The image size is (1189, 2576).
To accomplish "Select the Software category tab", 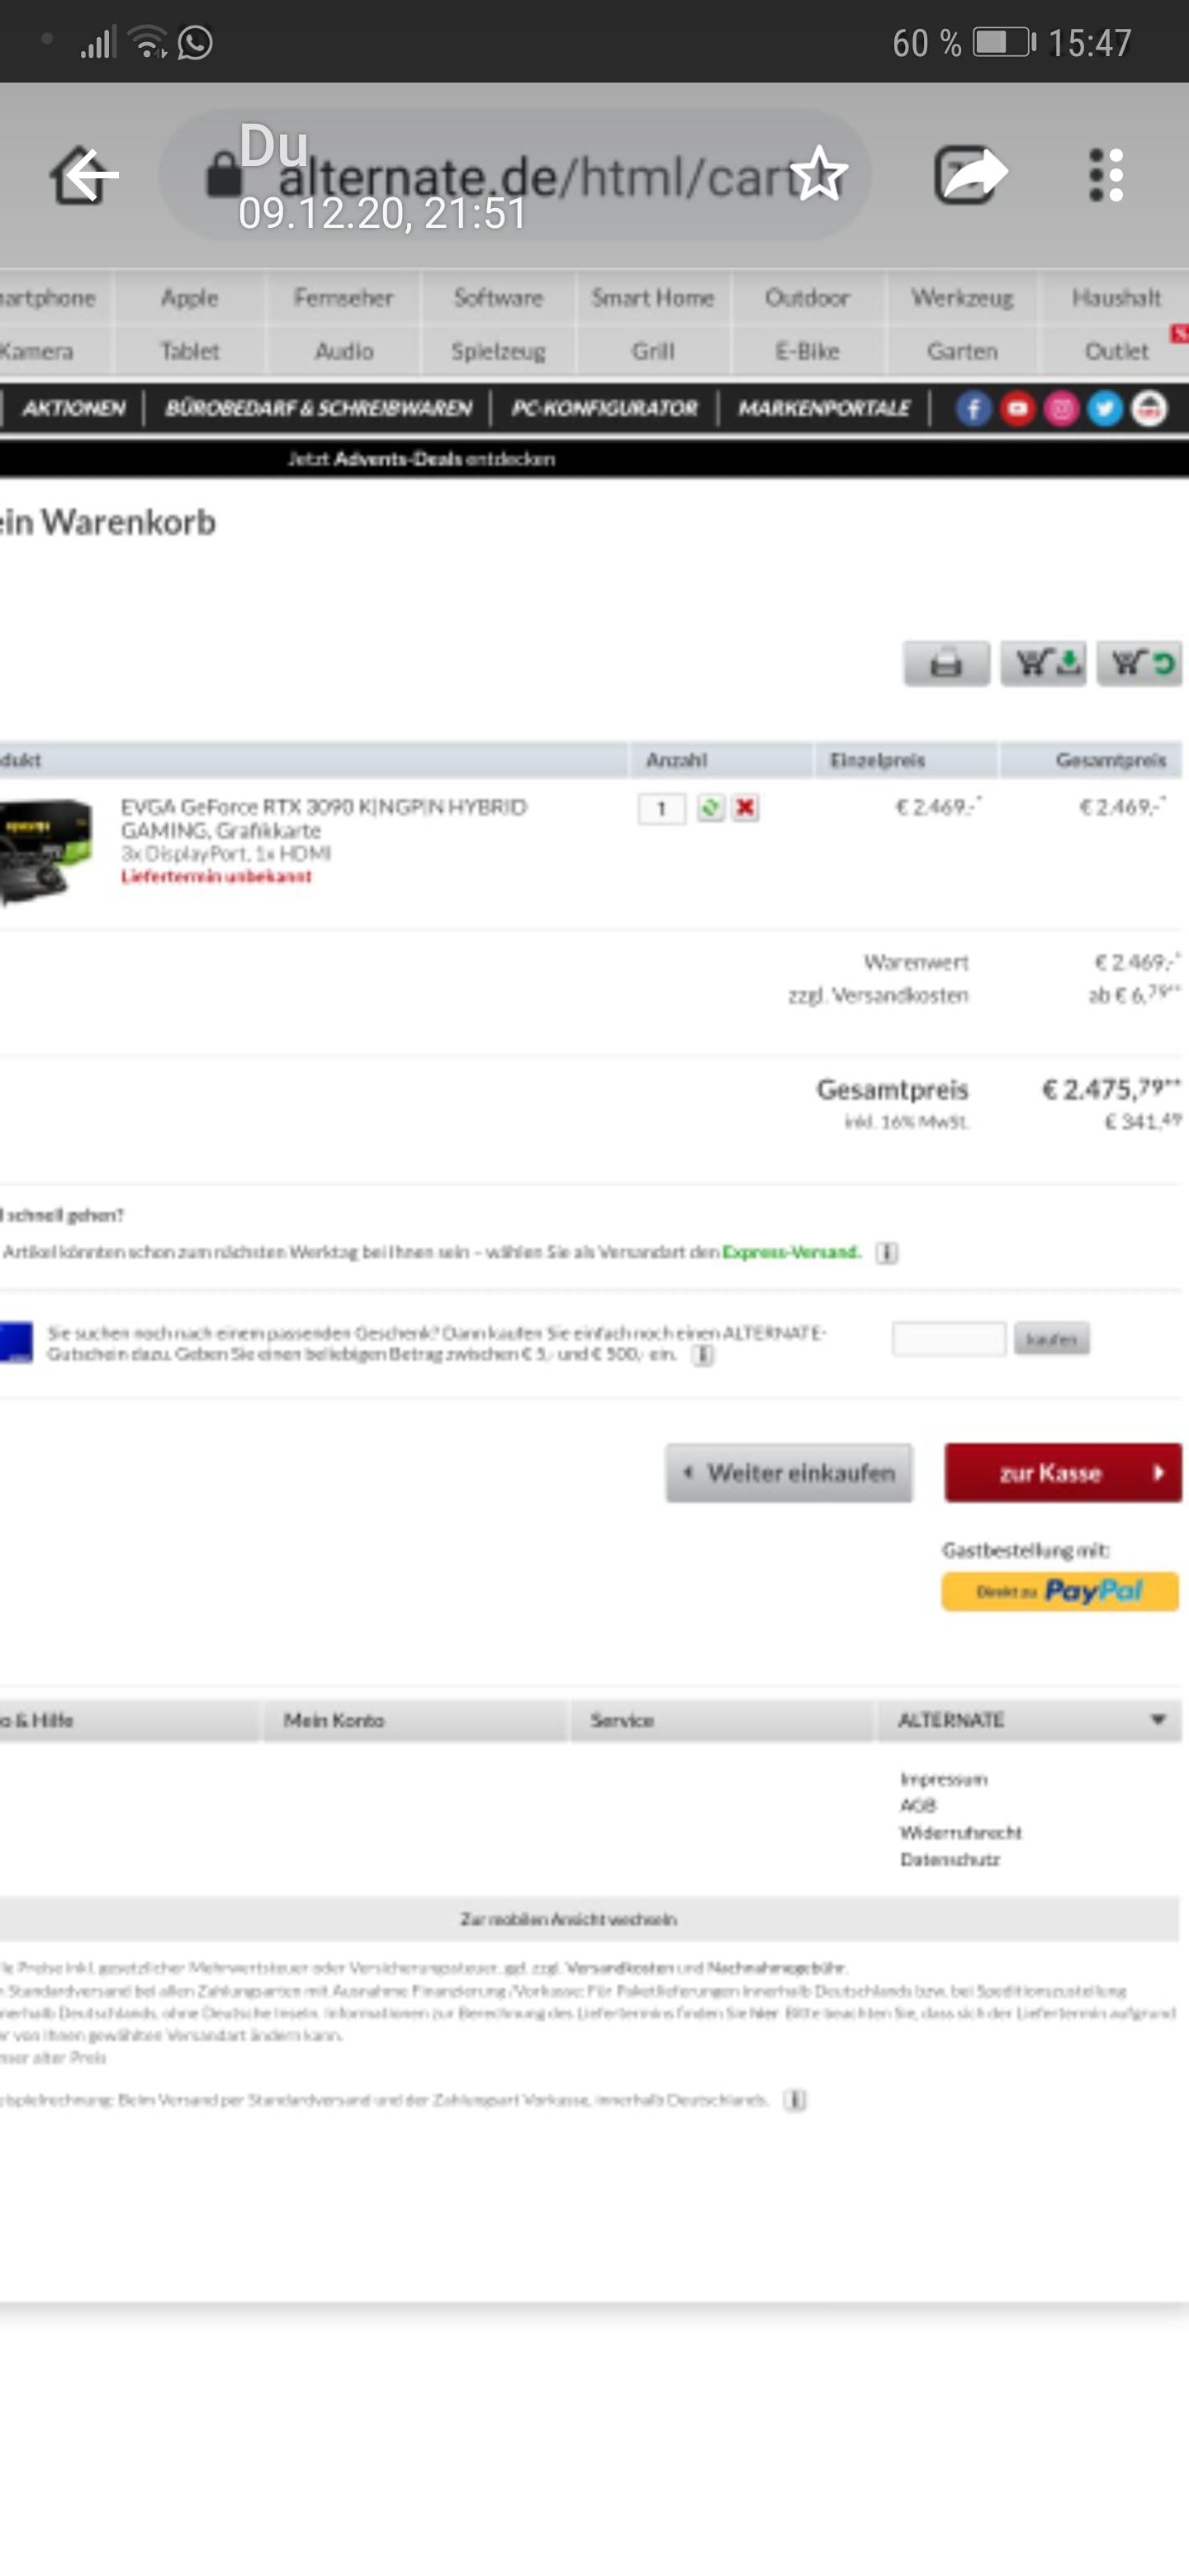I will pyautogui.click(x=498, y=298).
